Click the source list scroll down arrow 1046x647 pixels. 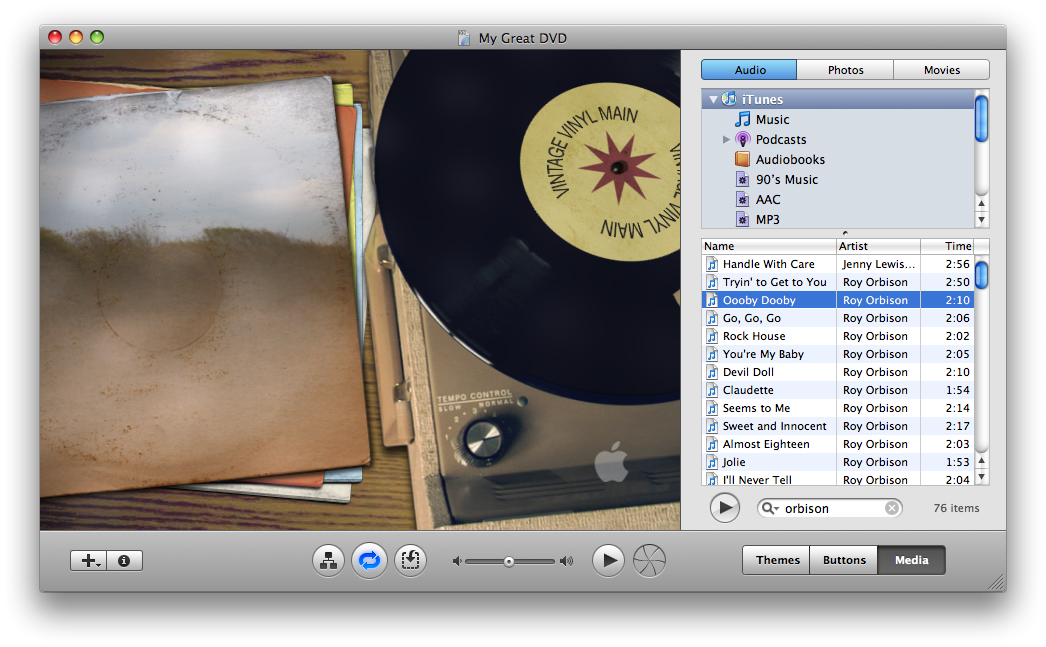(981, 219)
